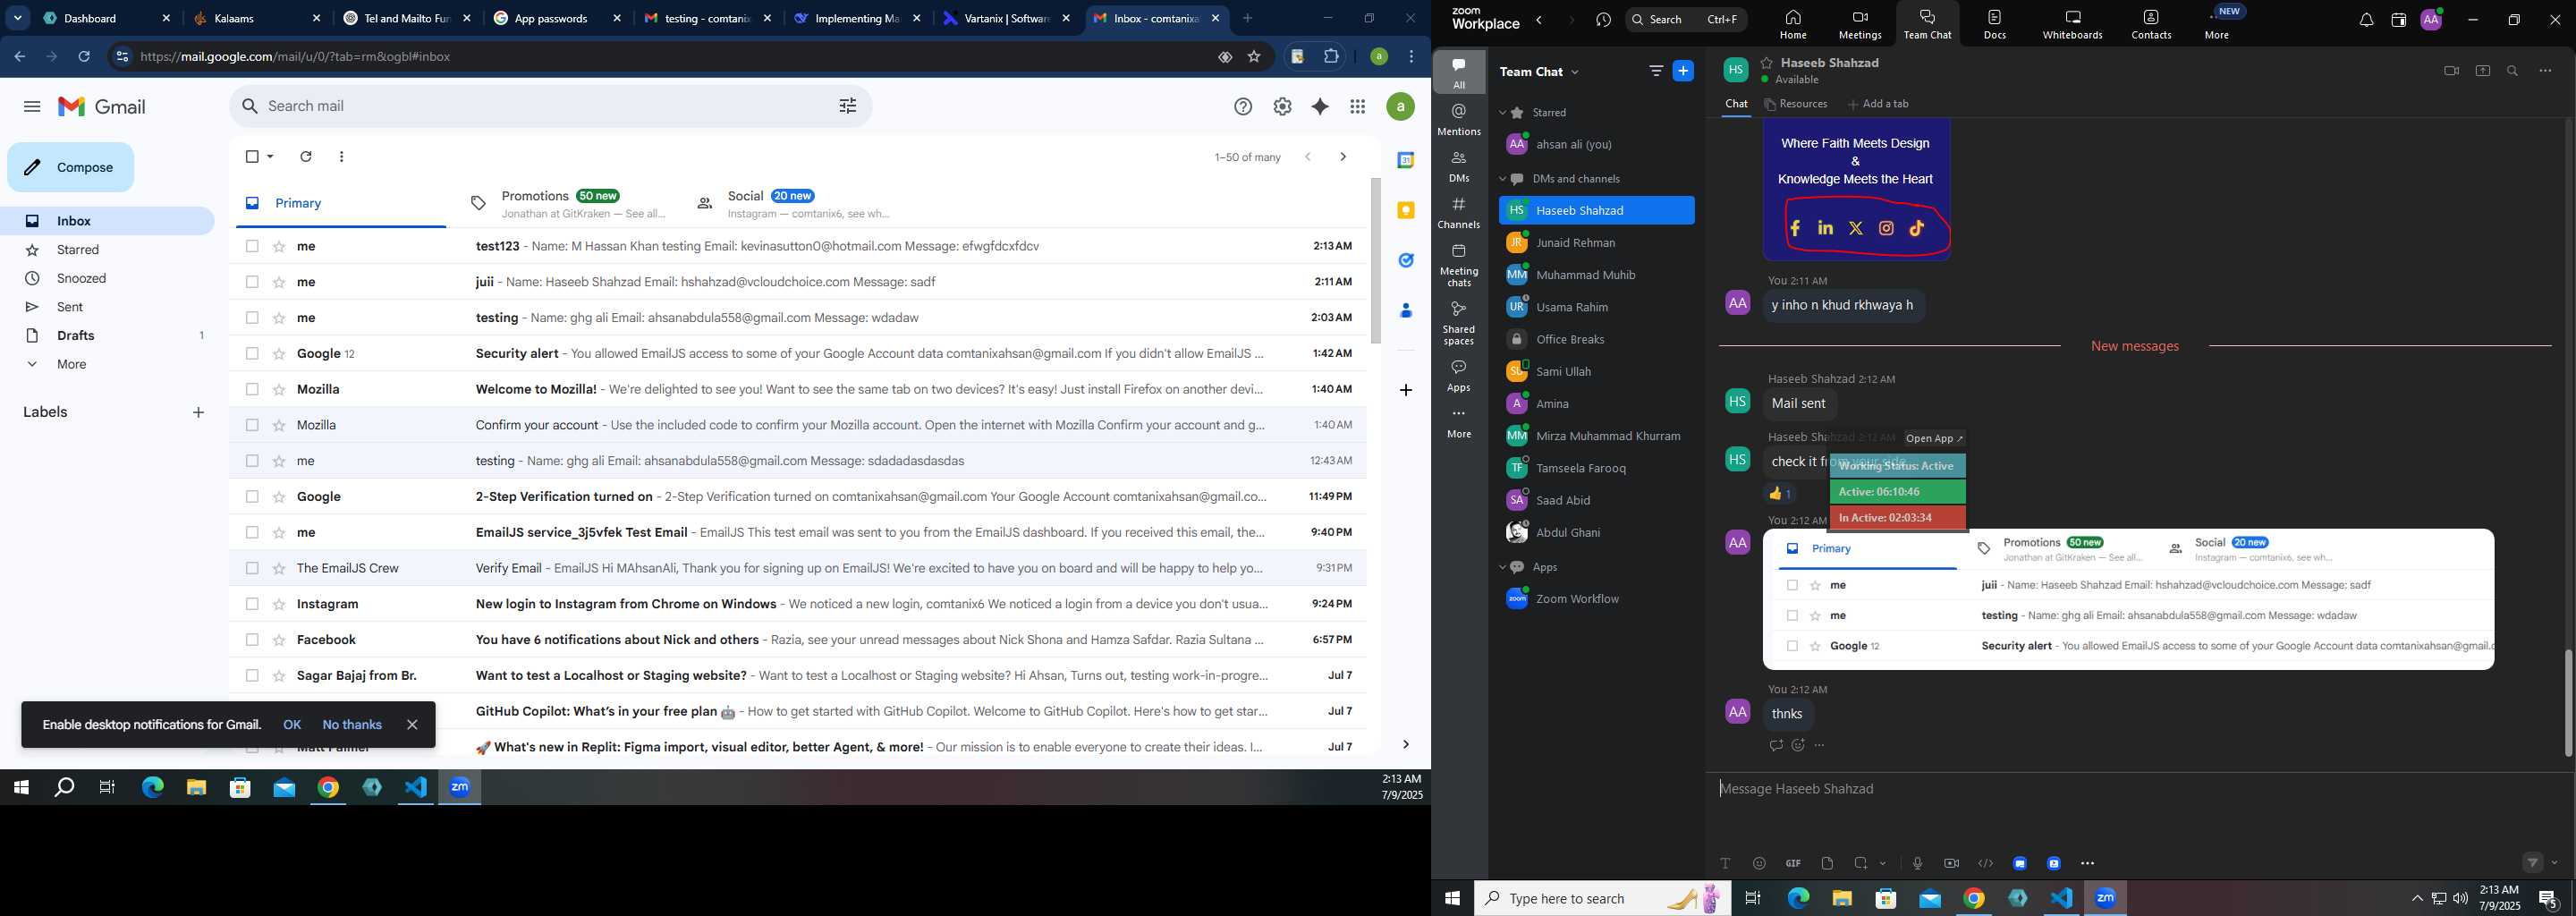Go to Zoom Meetings tab

(1859, 24)
